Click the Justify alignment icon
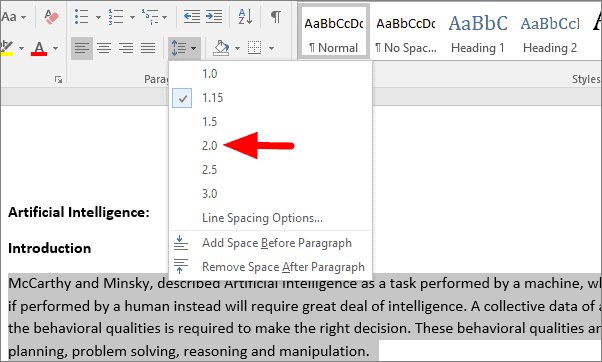Viewport: 602px width, 362px height. (x=148, y=48)
